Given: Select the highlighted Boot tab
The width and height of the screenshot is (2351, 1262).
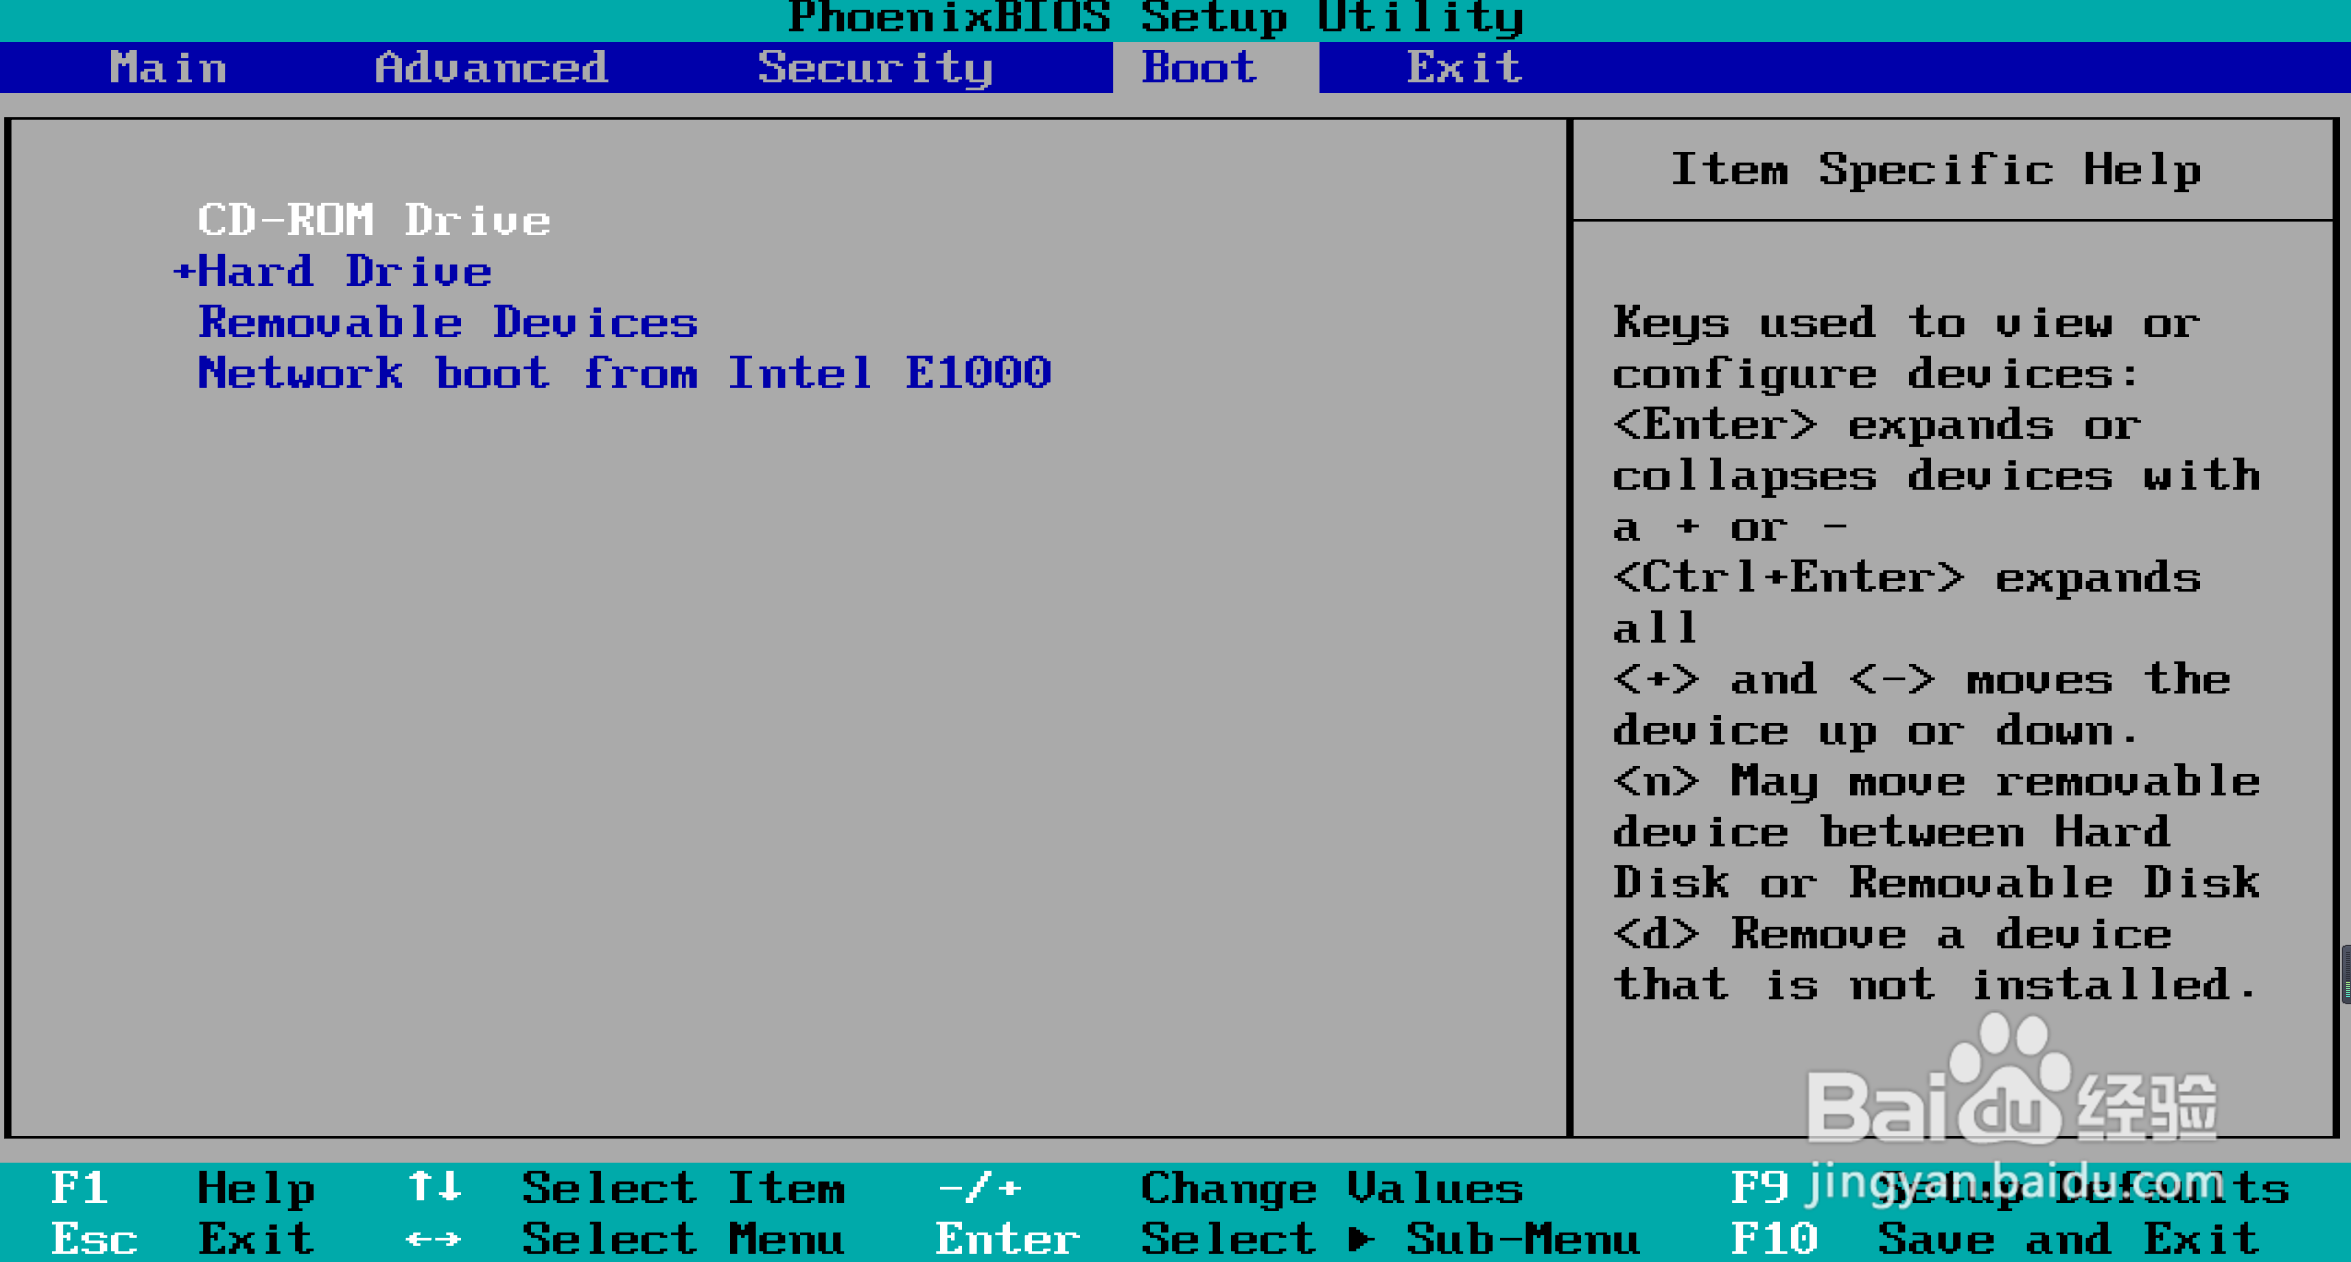Looking at the screenshot, I should point(1199,68).
